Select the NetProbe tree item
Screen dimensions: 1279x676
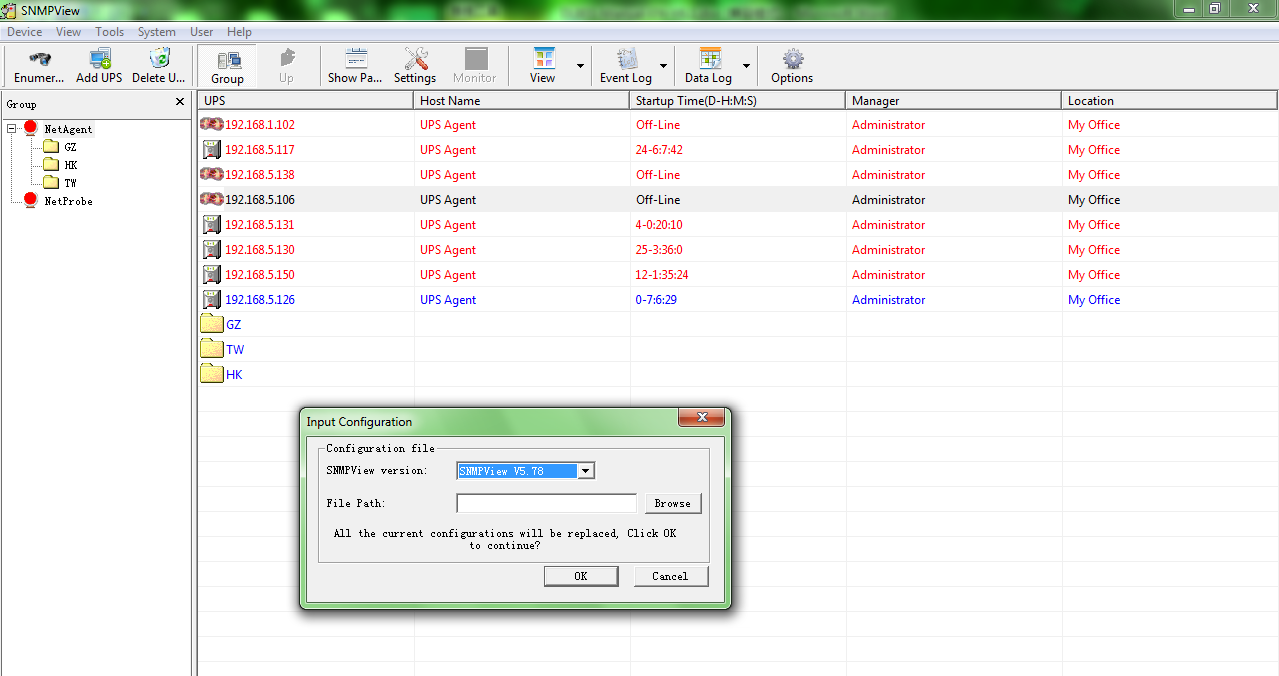point(68,201)
